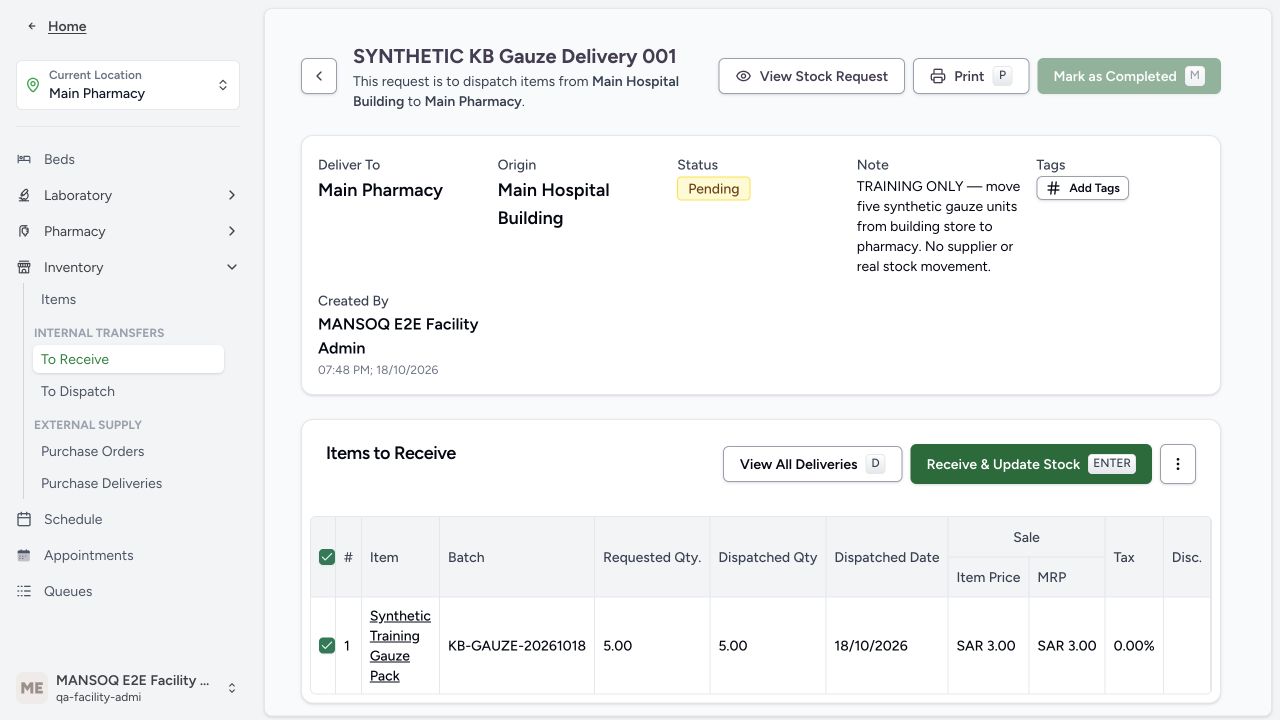Click the Beds icon in sidebar

pyautogui.click(x=24, y=159)
